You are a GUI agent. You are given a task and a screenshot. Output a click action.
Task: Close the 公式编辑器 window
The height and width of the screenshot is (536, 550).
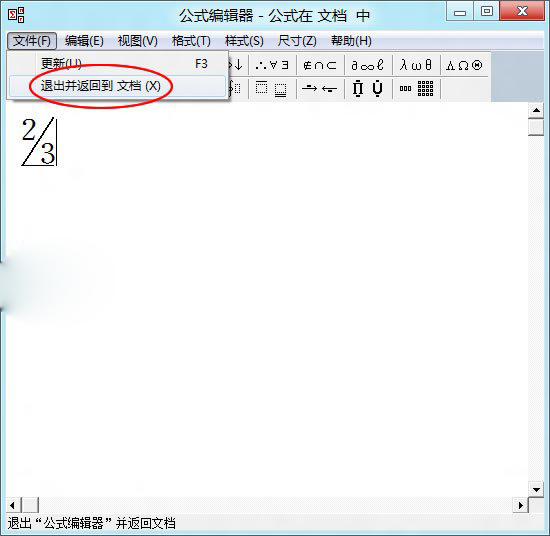pyautogui.click(x=522, y=11)
